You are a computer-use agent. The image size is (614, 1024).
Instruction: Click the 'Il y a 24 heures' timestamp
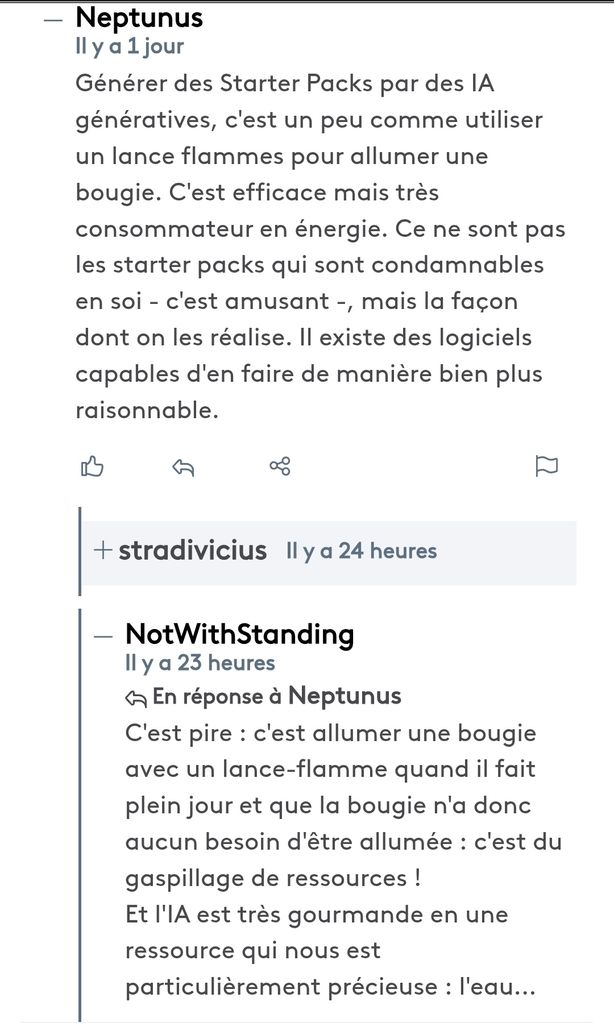361,551
